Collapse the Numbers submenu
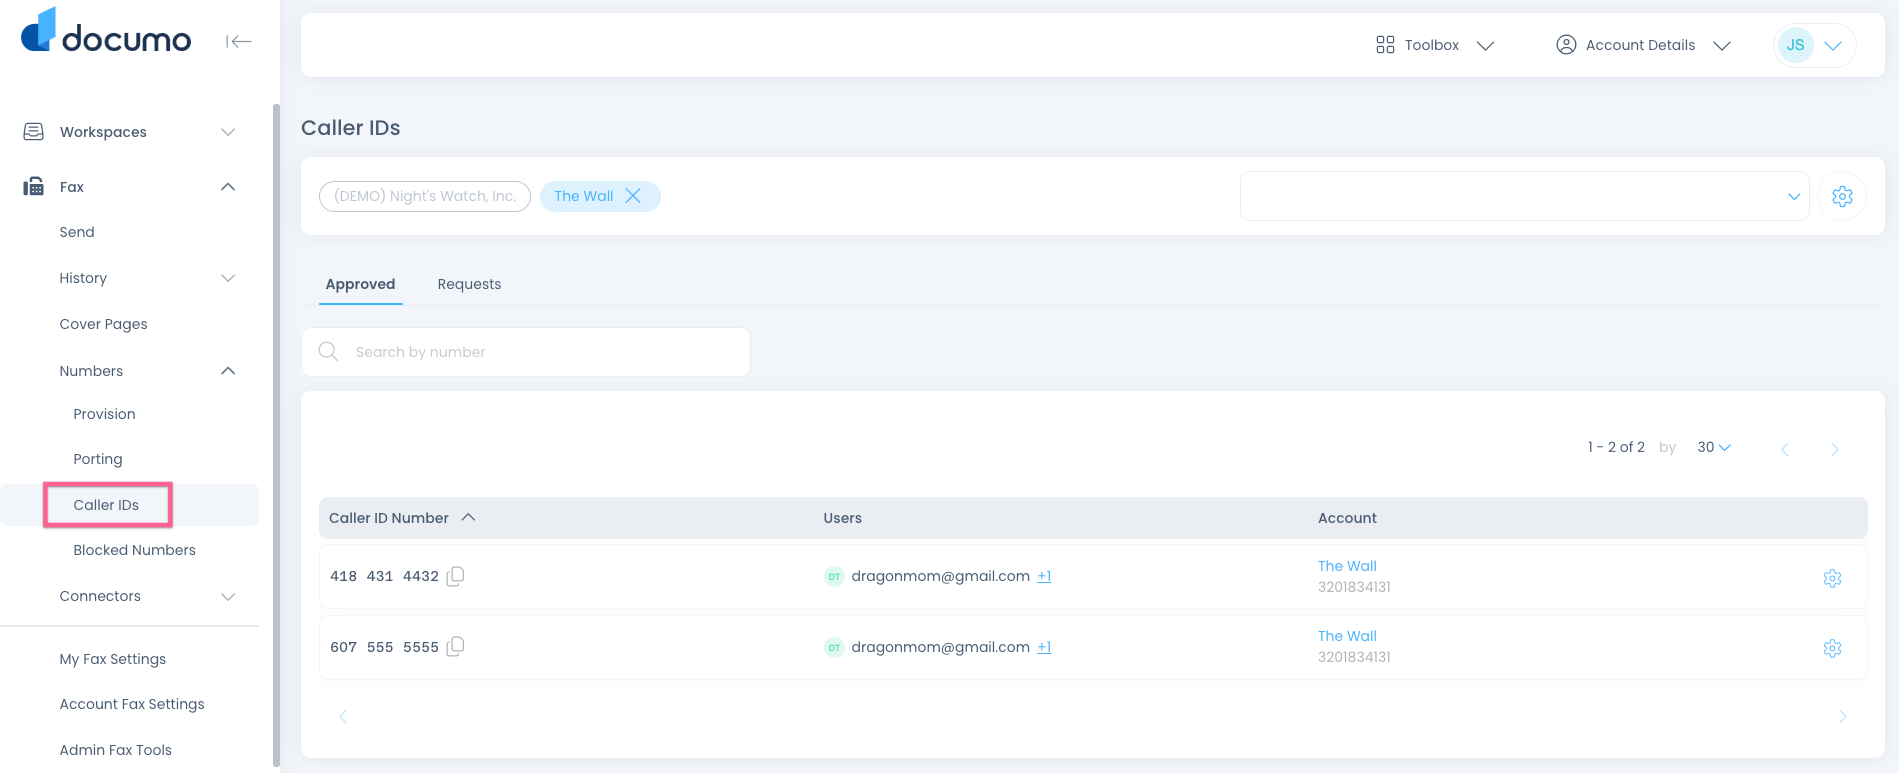The image size is (1899, 773). (x=228, y=371)
